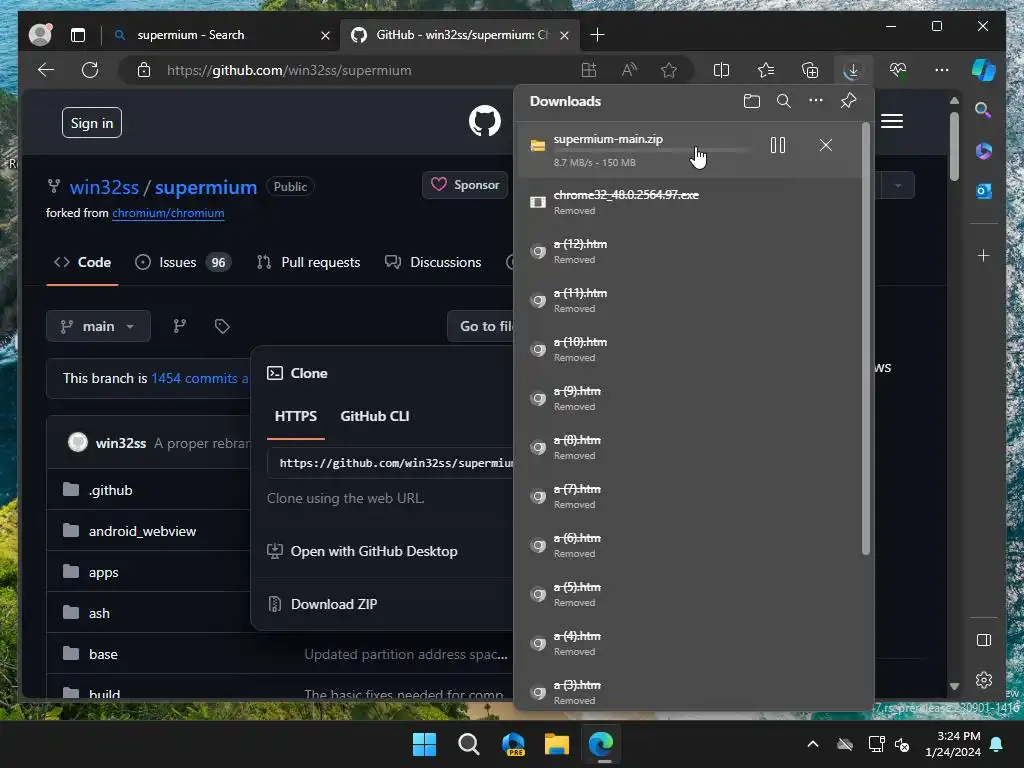
Task: Click the address bar URL
Action: 289,71
